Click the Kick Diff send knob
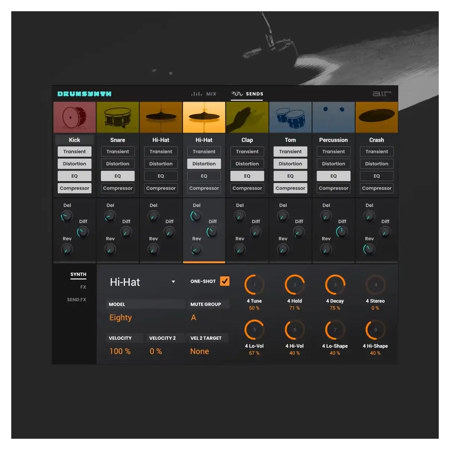 point(82,232)
